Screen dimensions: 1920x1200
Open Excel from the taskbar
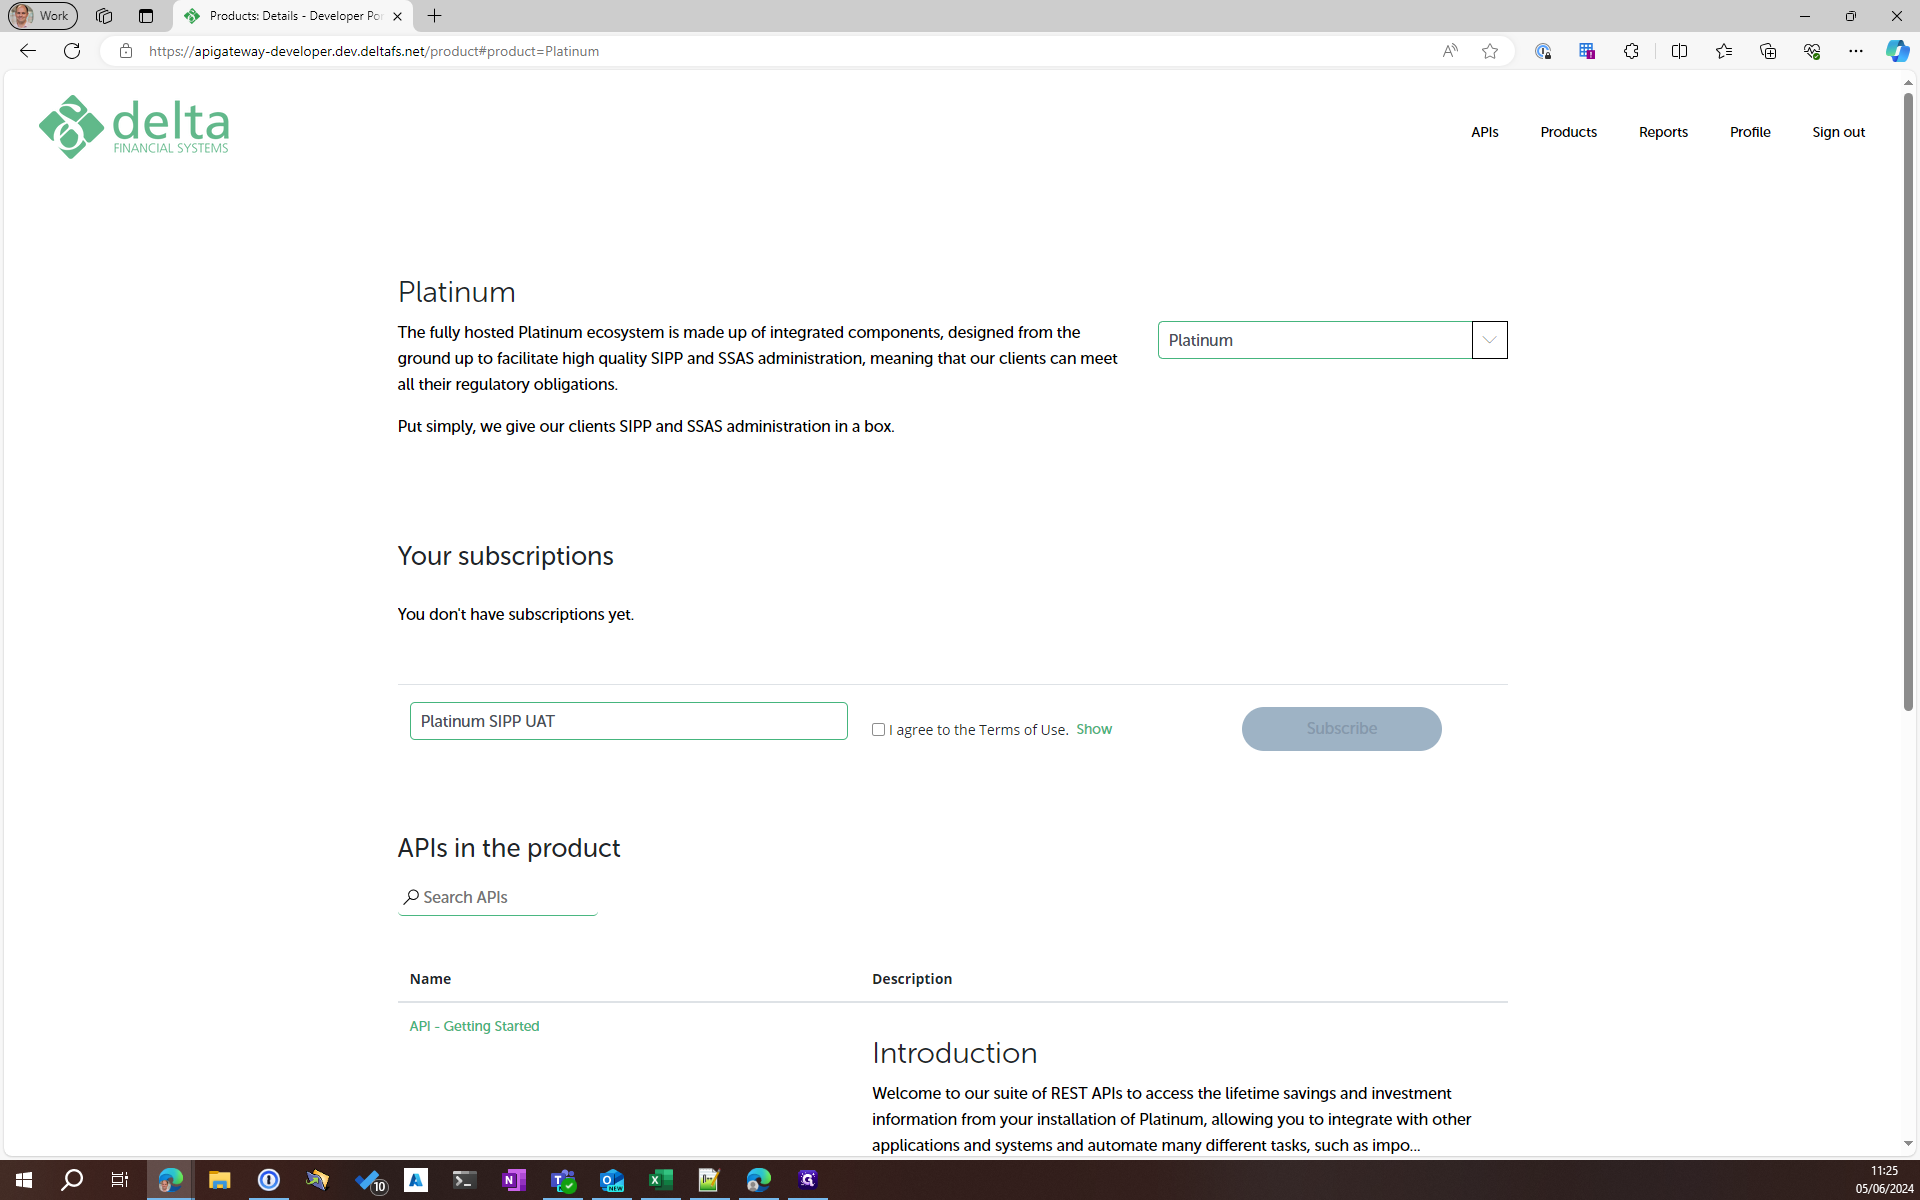660,1180
